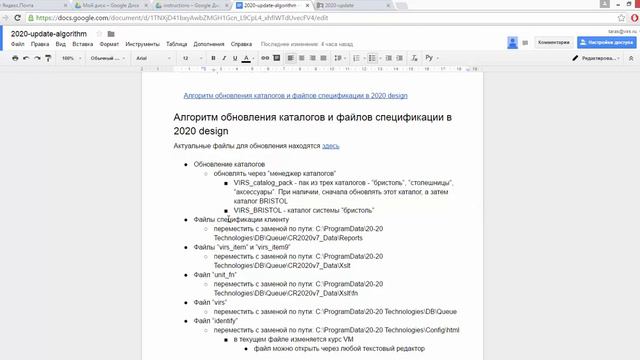The image size is (640, 360).
Task: Open the text color picker
Action: pos(247,58)
